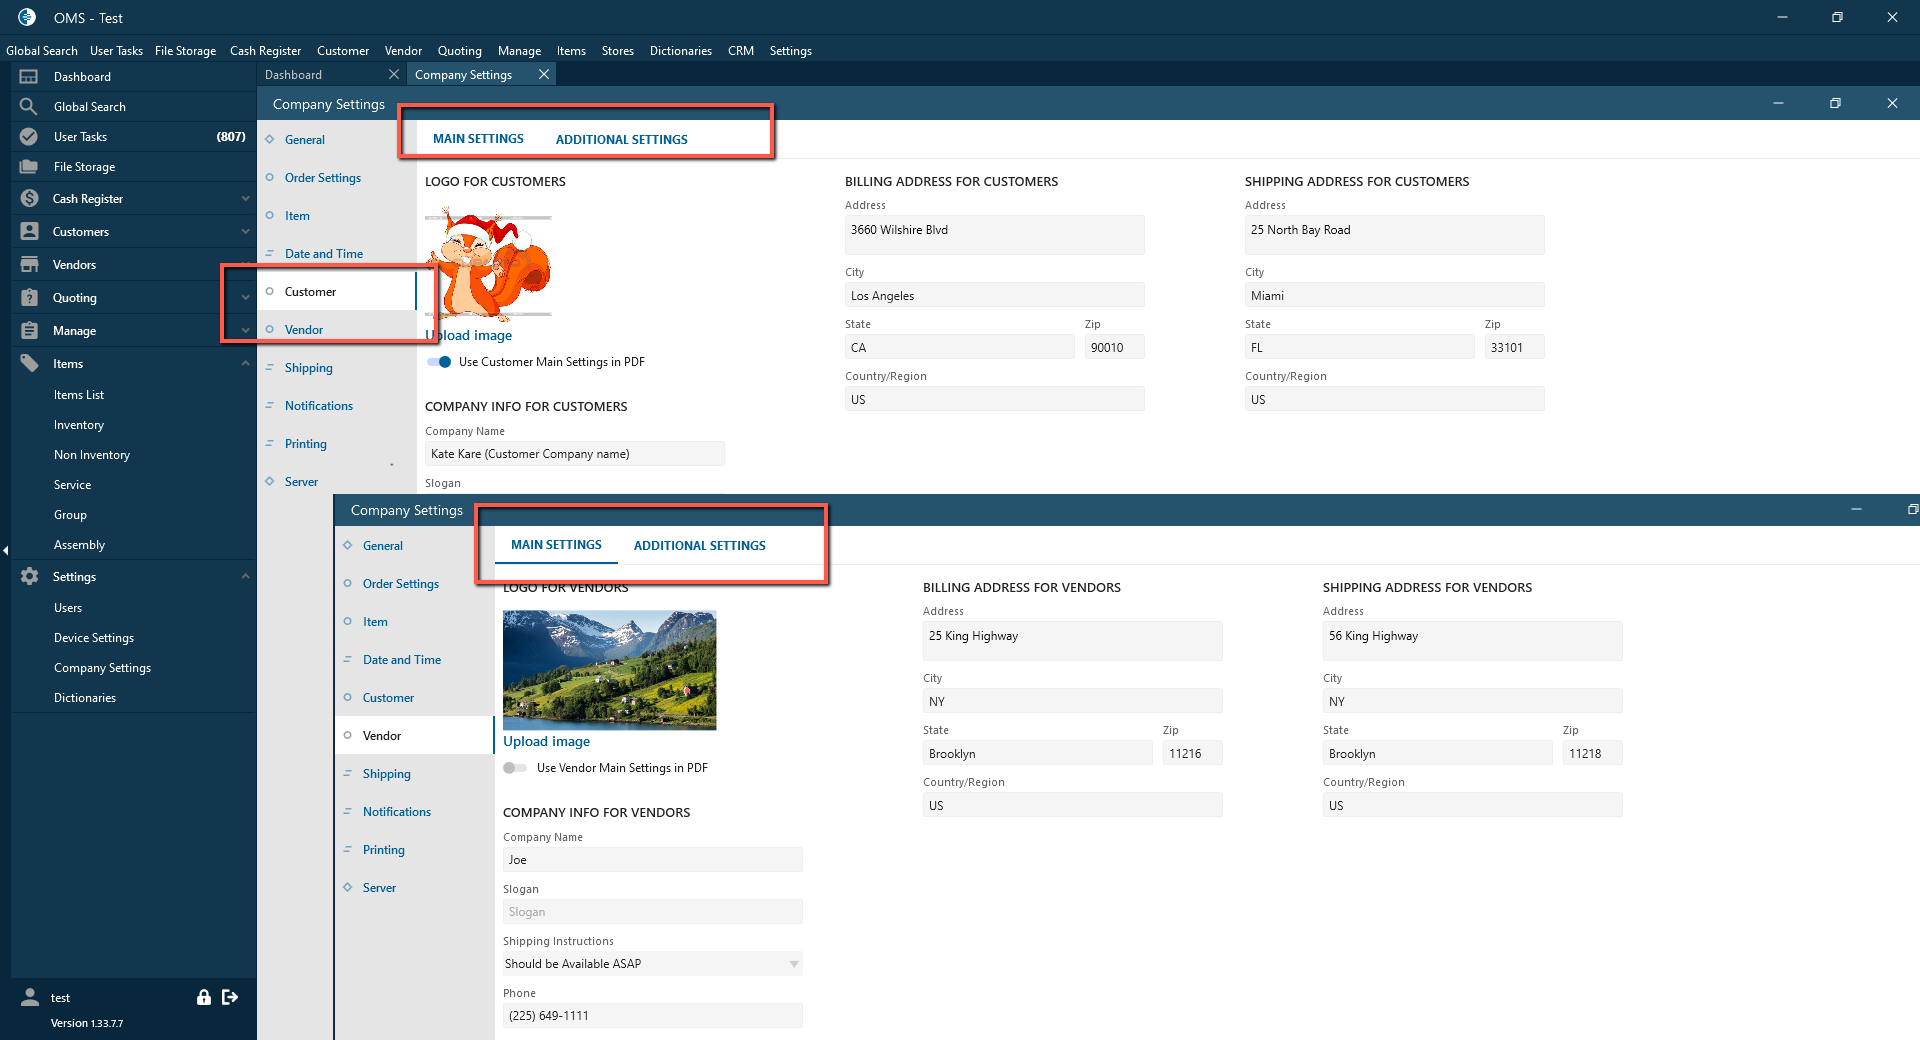This screenshot has height=1040, width=1920.
Task: Open Non Inventory in the sidebar
Action: click(x=92, y=455)
